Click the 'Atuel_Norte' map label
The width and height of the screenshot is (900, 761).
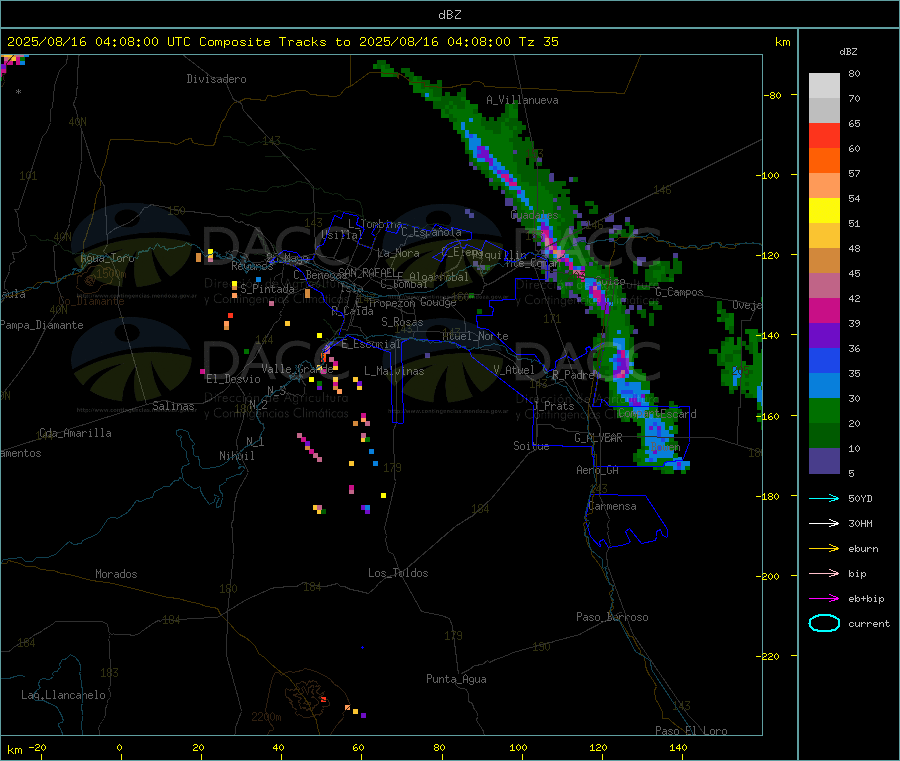(x=475, y=336)
